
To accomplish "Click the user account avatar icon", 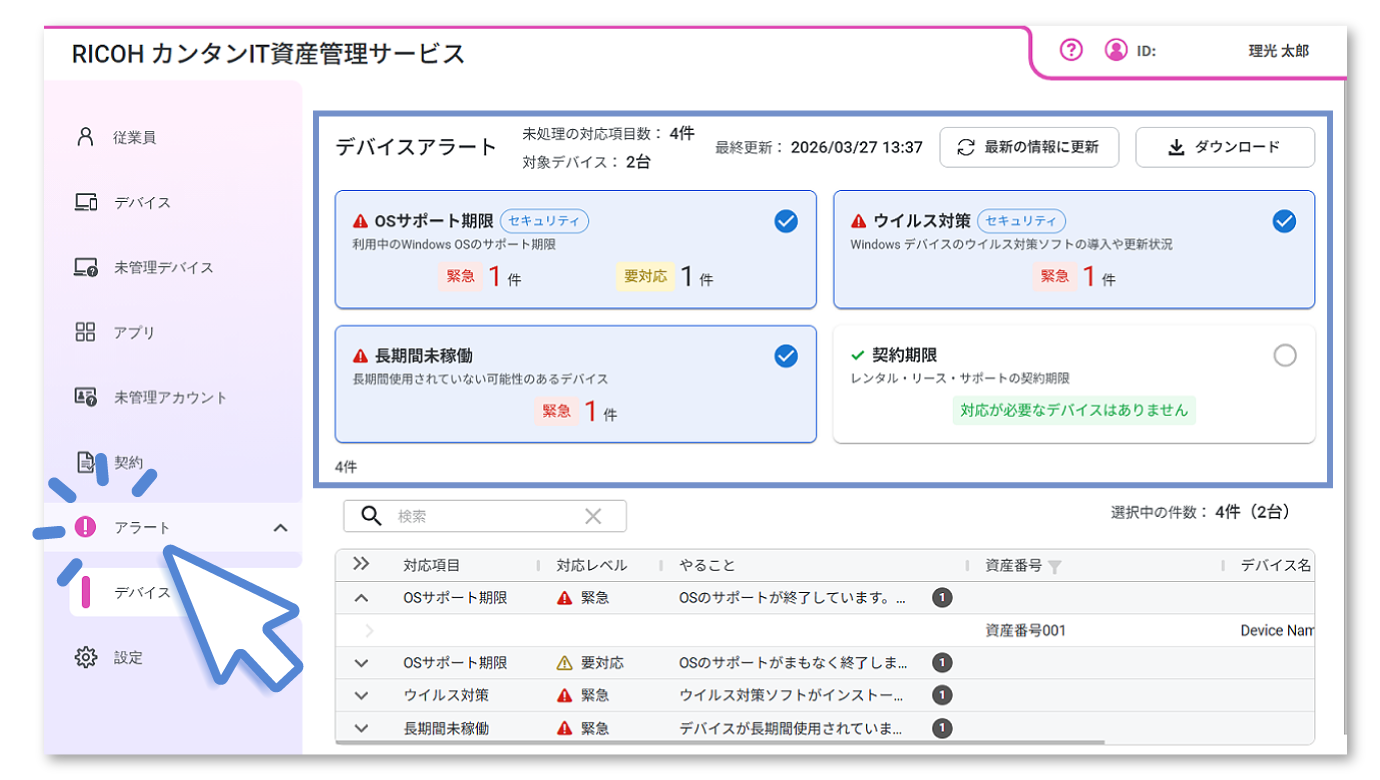I will [1116, 50].
